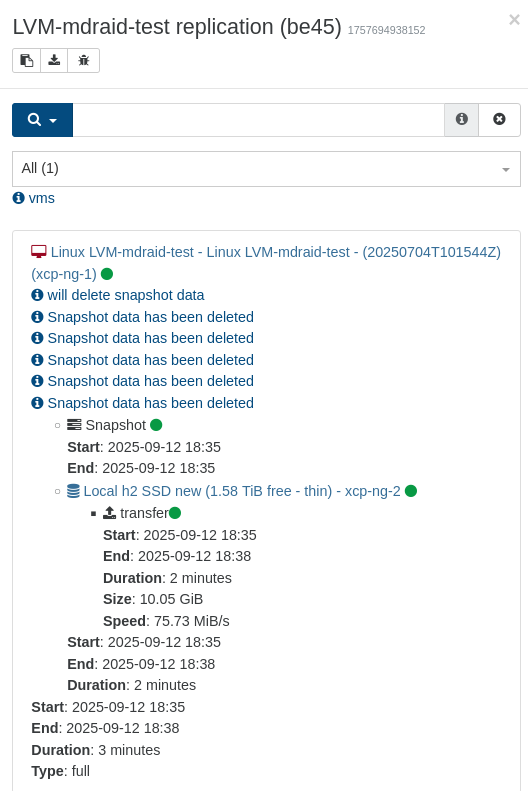Viewport: 528px width, 791px height.
Task: Download the log file icon
Action: click(x=54, y=61)
